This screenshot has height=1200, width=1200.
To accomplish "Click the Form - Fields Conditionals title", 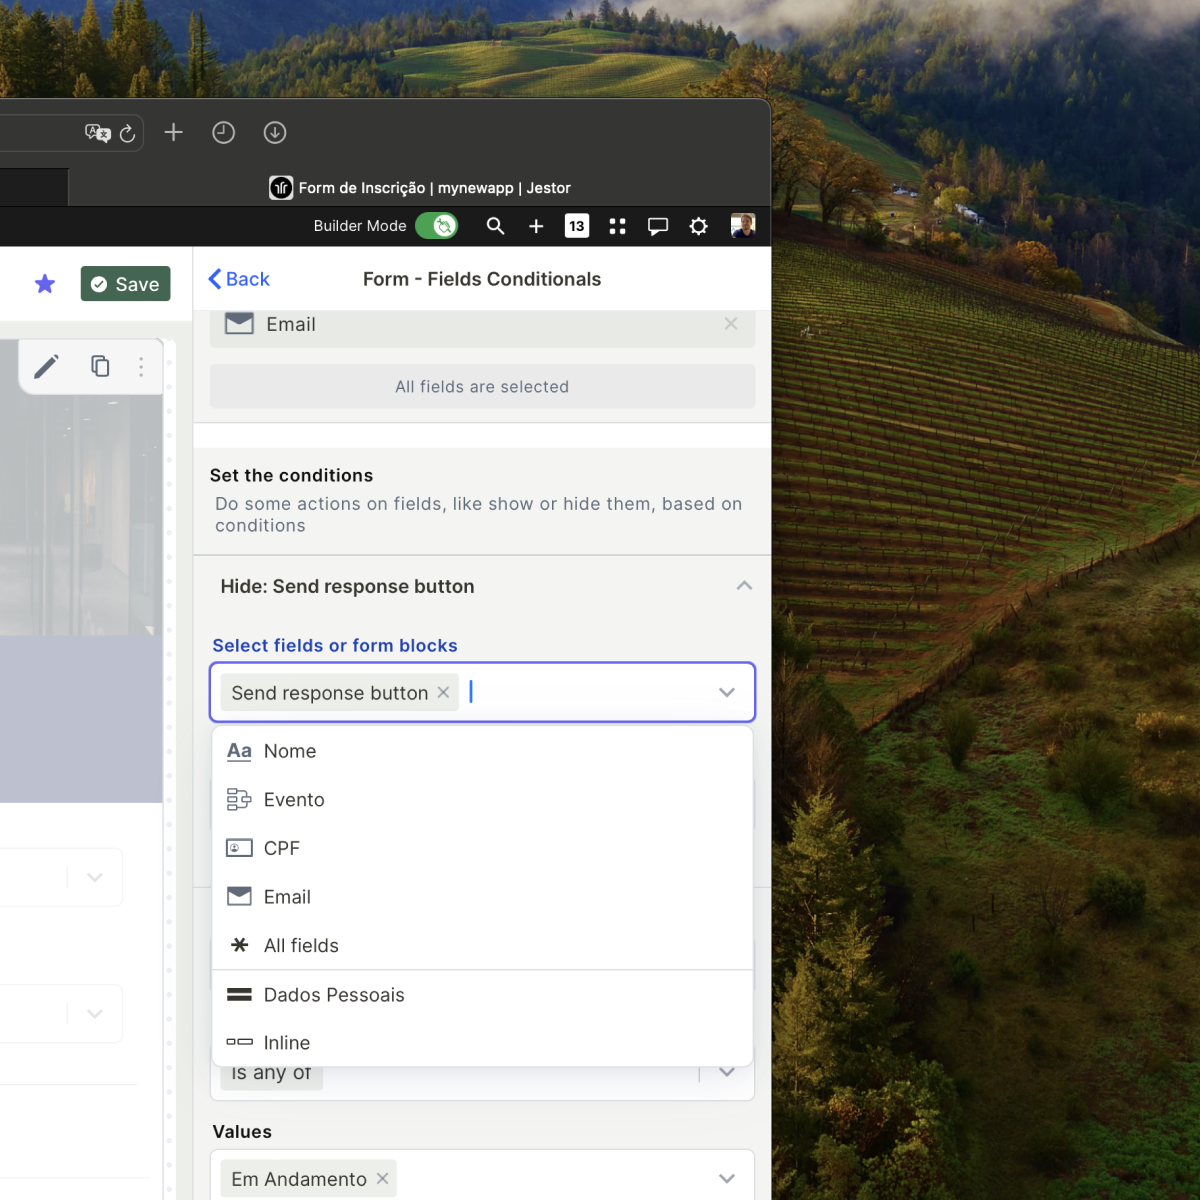I will (482, 279).
